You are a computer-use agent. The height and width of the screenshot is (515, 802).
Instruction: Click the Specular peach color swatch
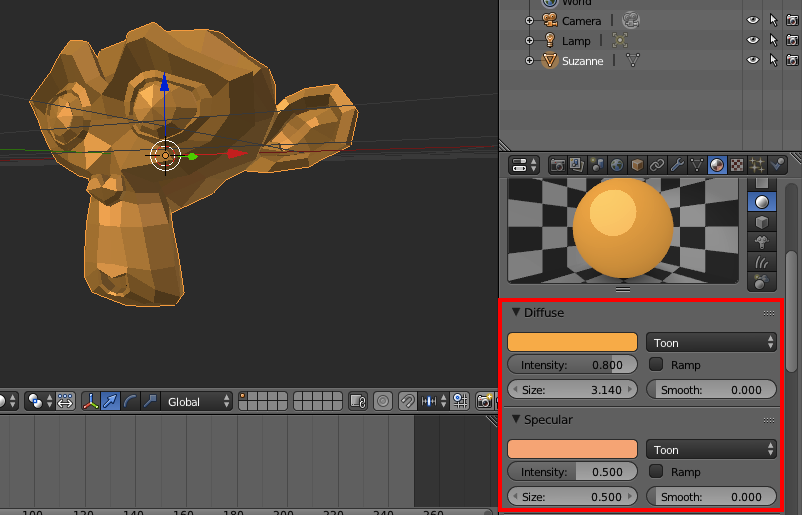[572, 449]
